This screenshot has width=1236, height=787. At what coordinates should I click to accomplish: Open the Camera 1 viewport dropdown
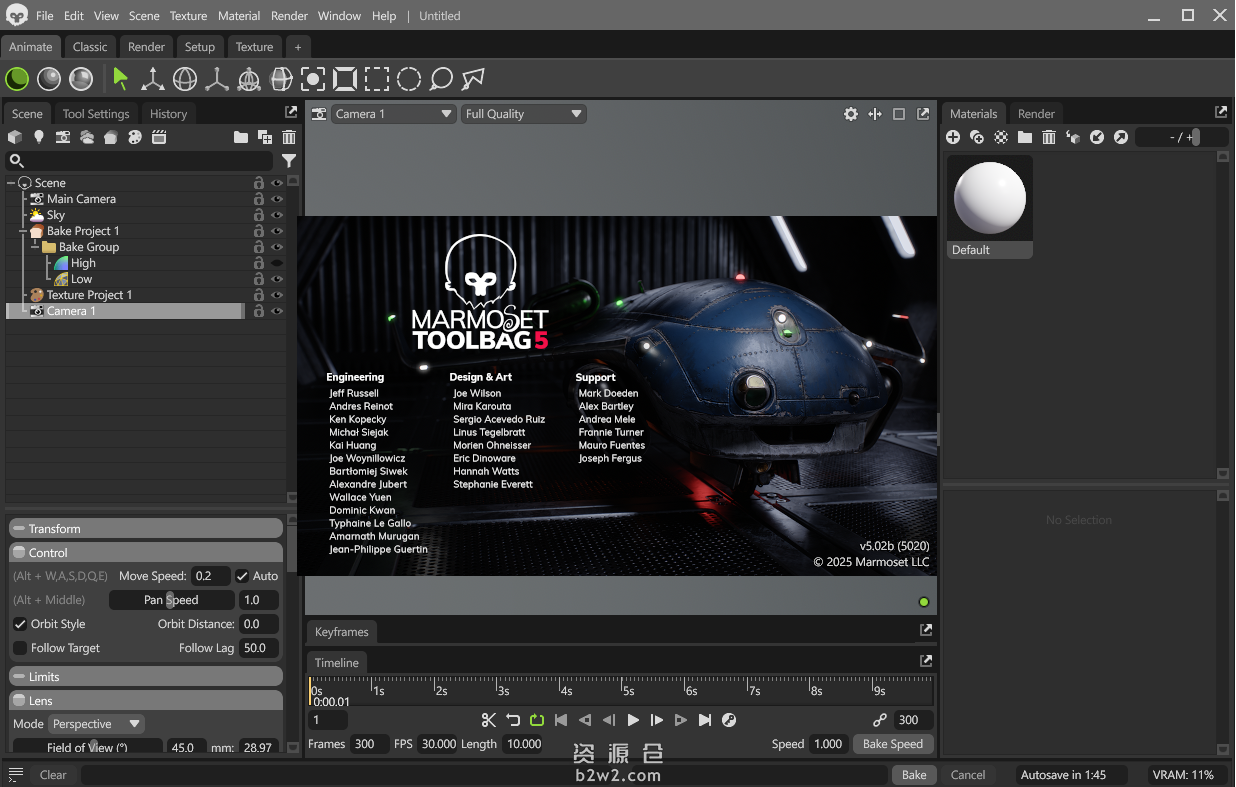click(x=394, y=114)
